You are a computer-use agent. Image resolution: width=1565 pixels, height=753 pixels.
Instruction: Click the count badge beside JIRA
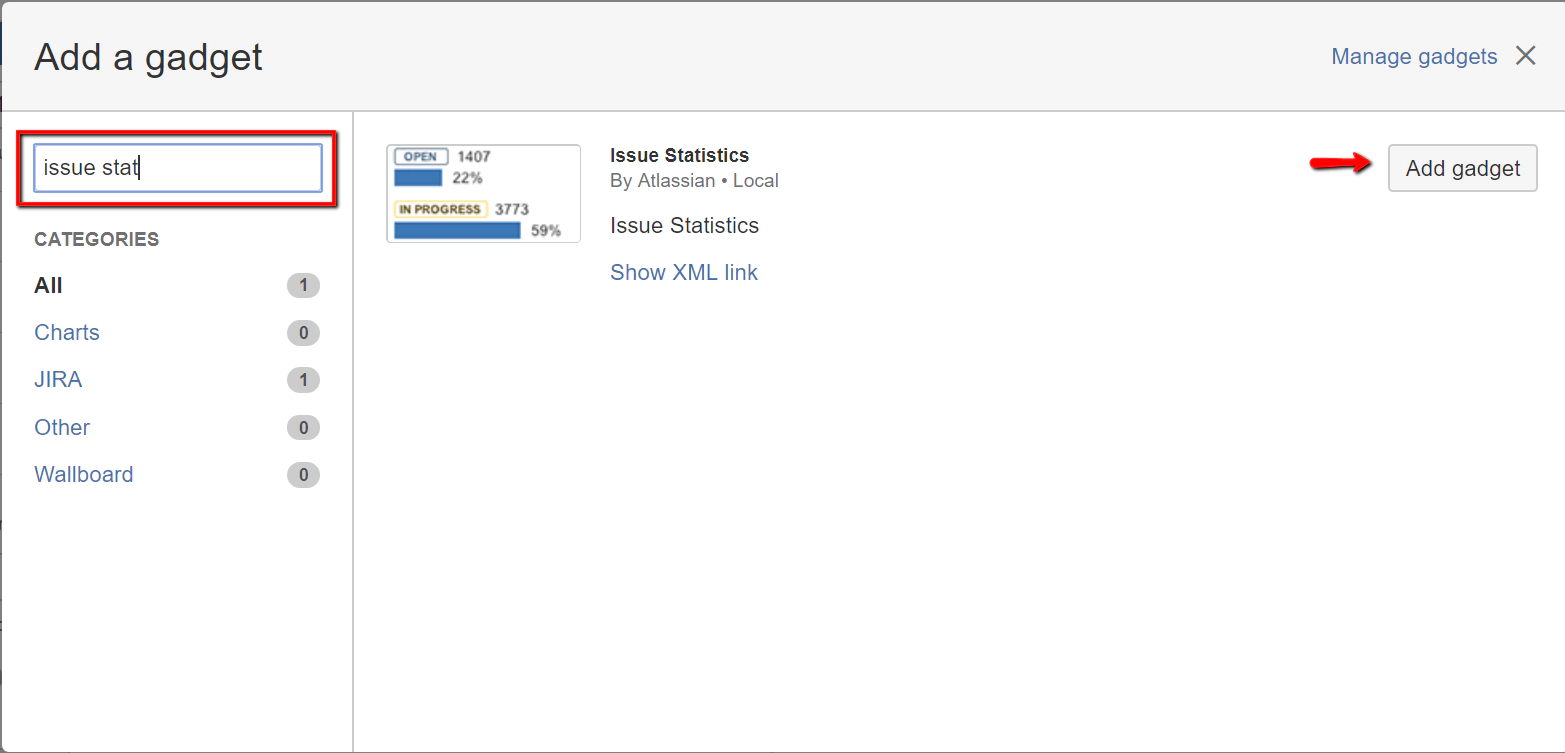[303, 380]
